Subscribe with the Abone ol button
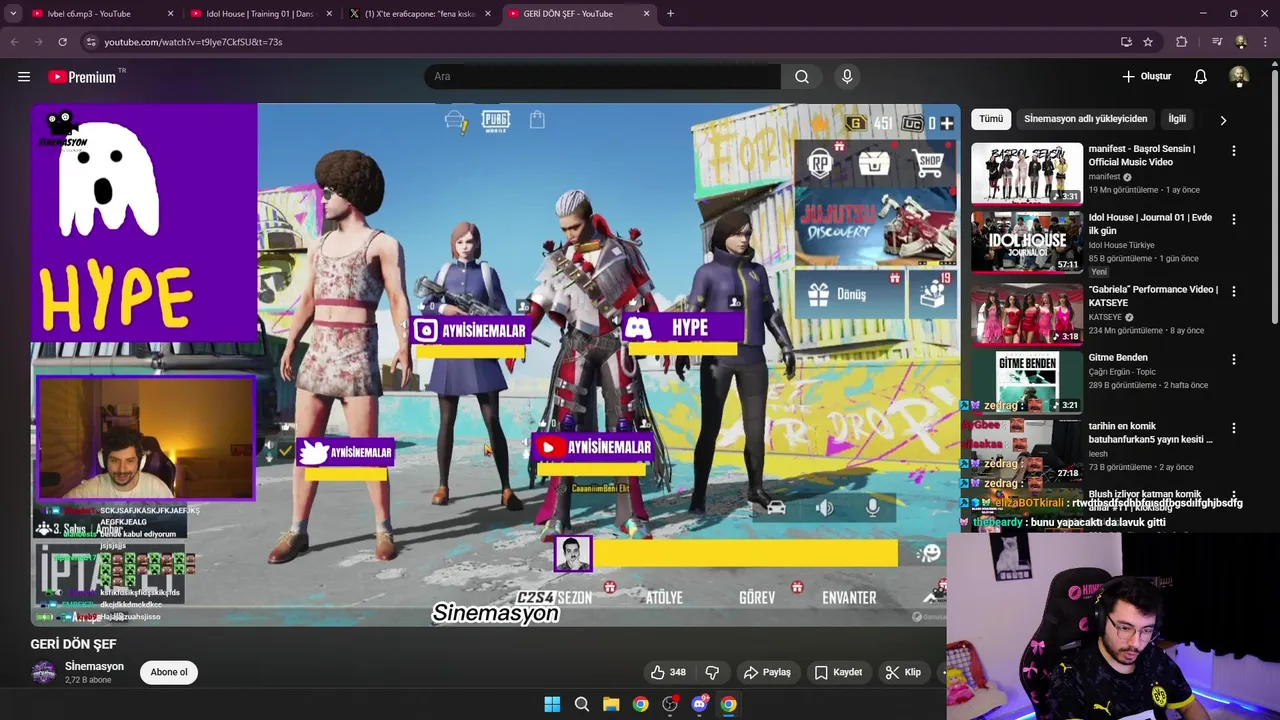This screenshot has height=720, width=1280. (169, 672)
